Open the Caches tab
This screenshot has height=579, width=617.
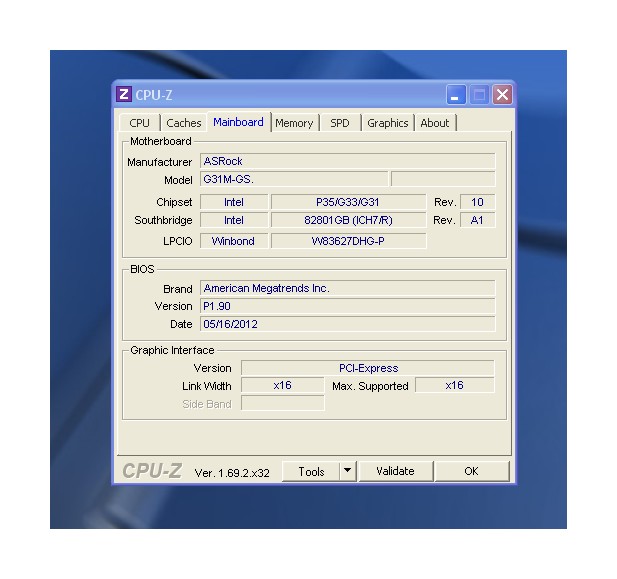[x=184, y=123]
